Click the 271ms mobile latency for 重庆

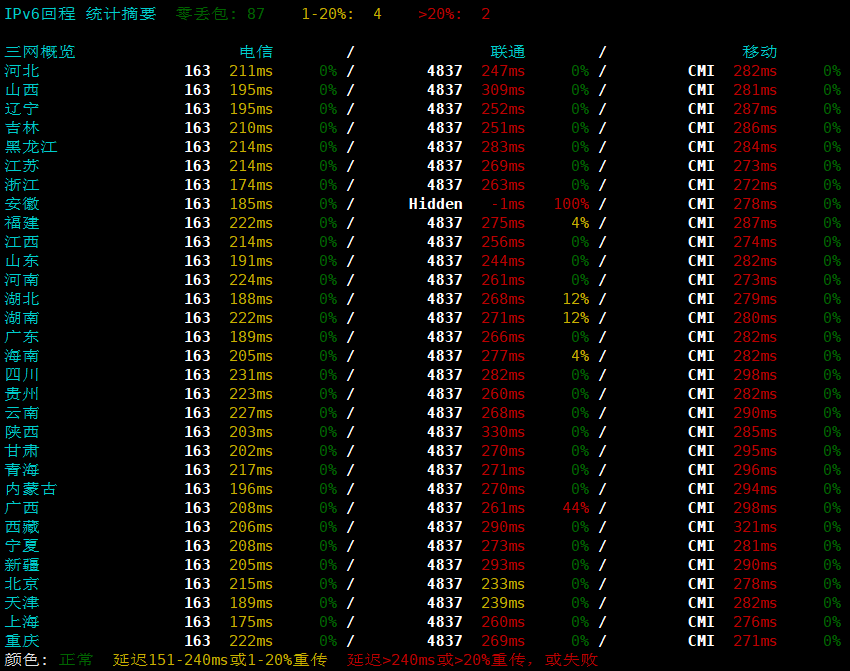tap(755, 640)
